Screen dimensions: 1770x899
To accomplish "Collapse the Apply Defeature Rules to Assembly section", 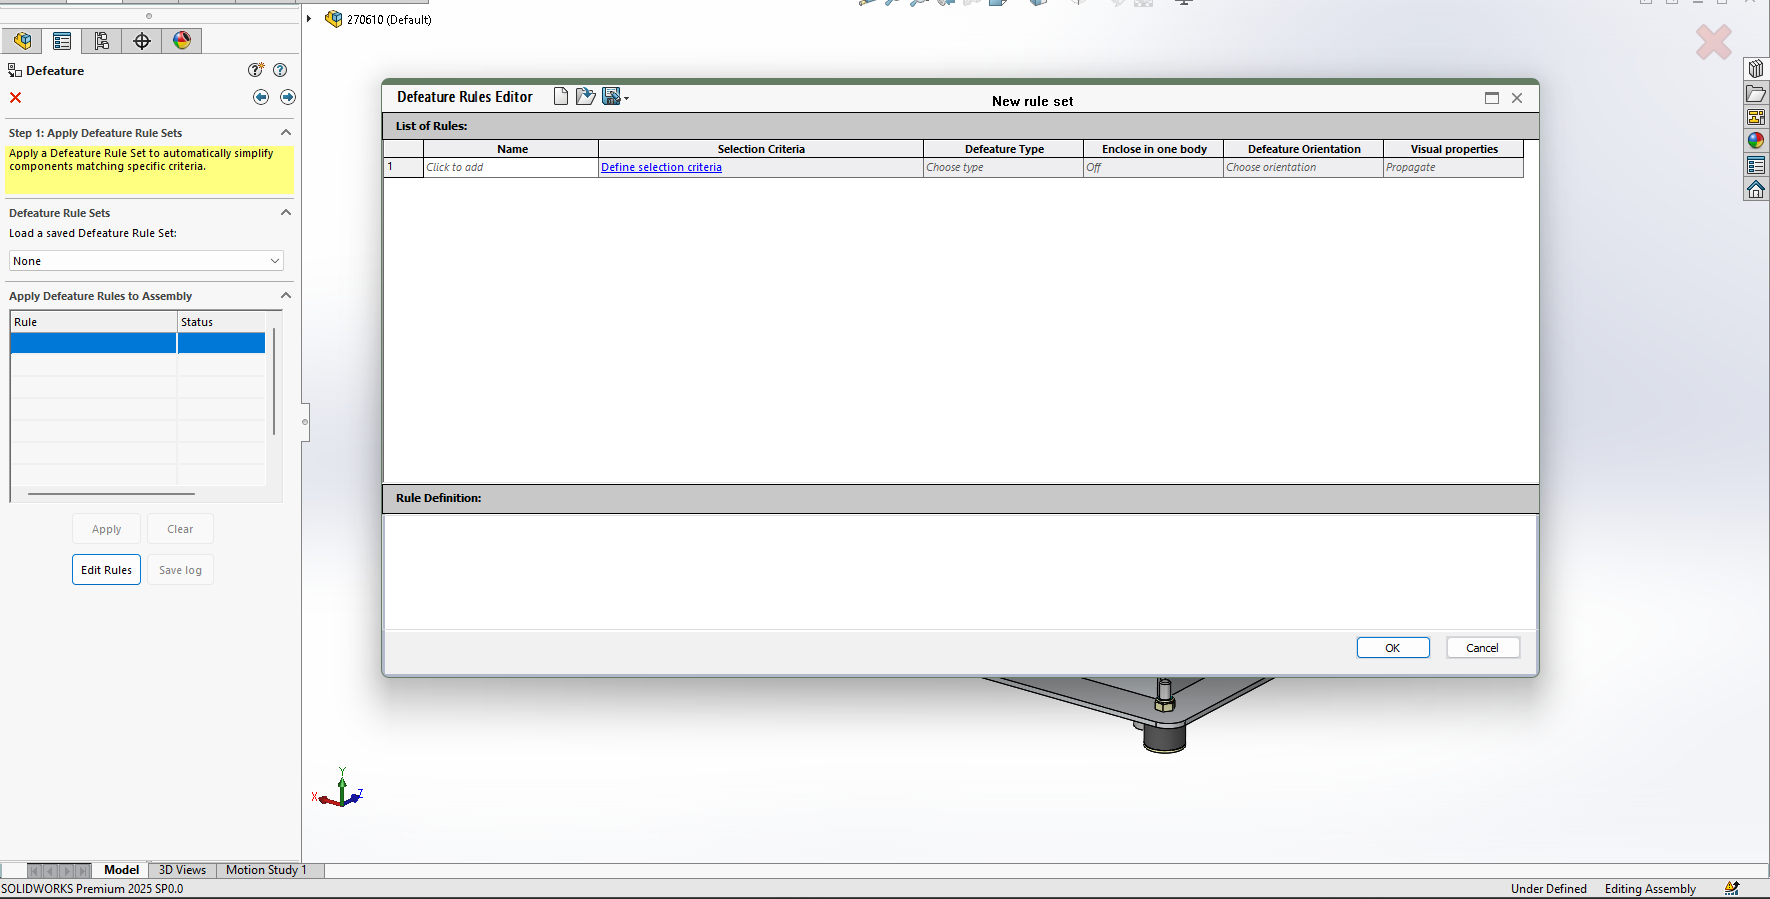I will click(x=286, y=296).
